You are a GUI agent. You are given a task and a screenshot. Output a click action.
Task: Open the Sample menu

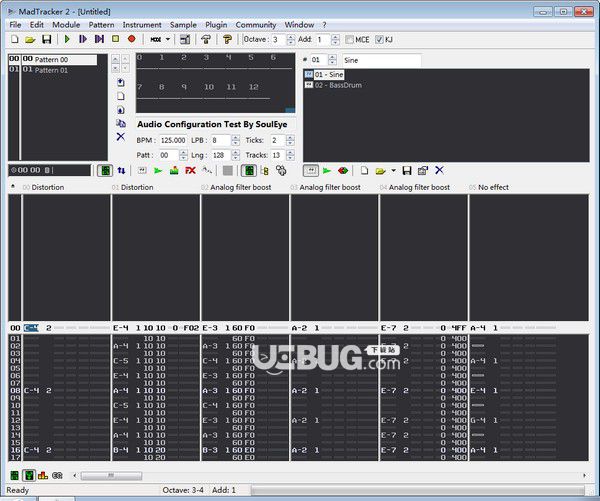click(x=183, y=25)
